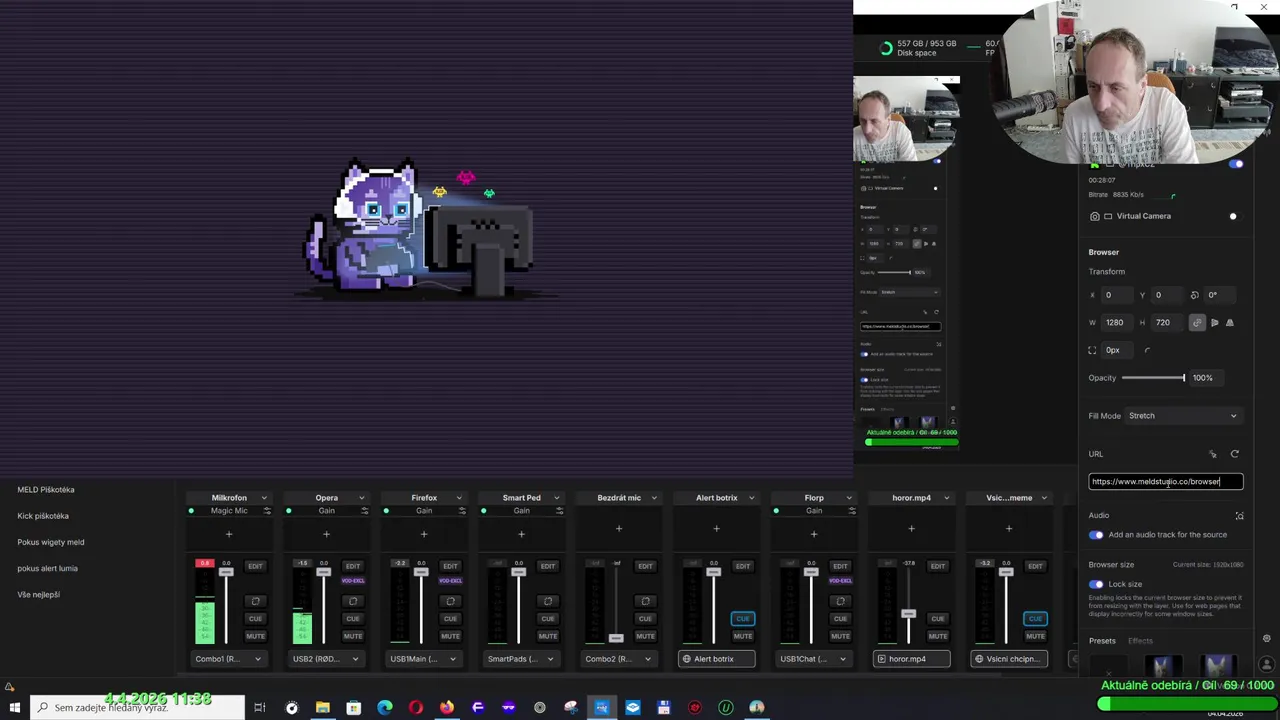Open Microsoft Edge from the taskbar
The width and height of the screenshot is (1280, 720).
pyautogui.click(x=384, y=708)
